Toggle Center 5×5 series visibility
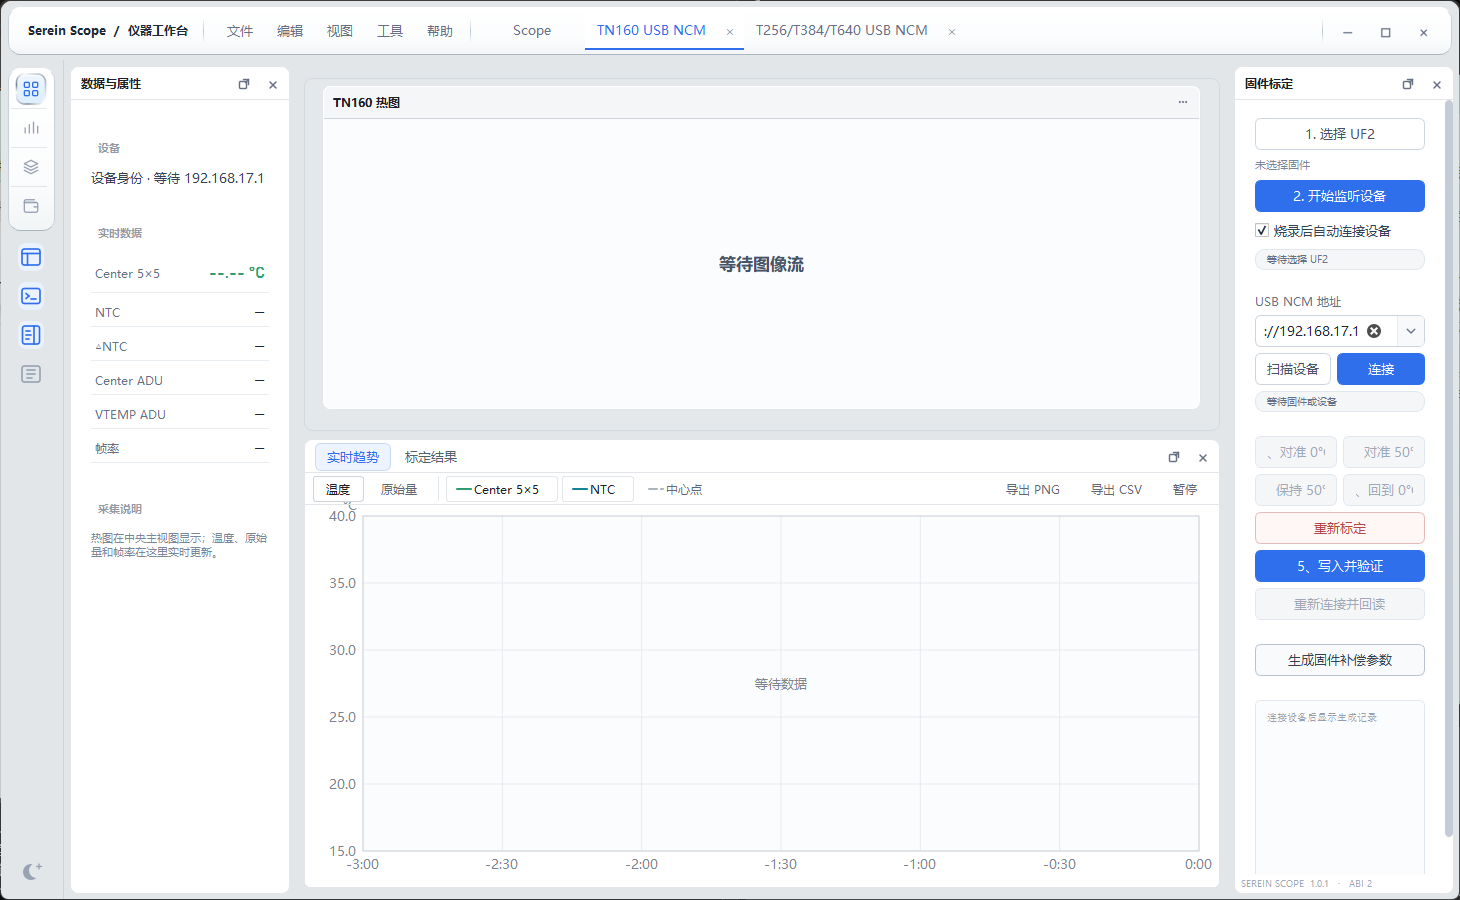Screen dimensions: 1460x900 tap(501, 489)
